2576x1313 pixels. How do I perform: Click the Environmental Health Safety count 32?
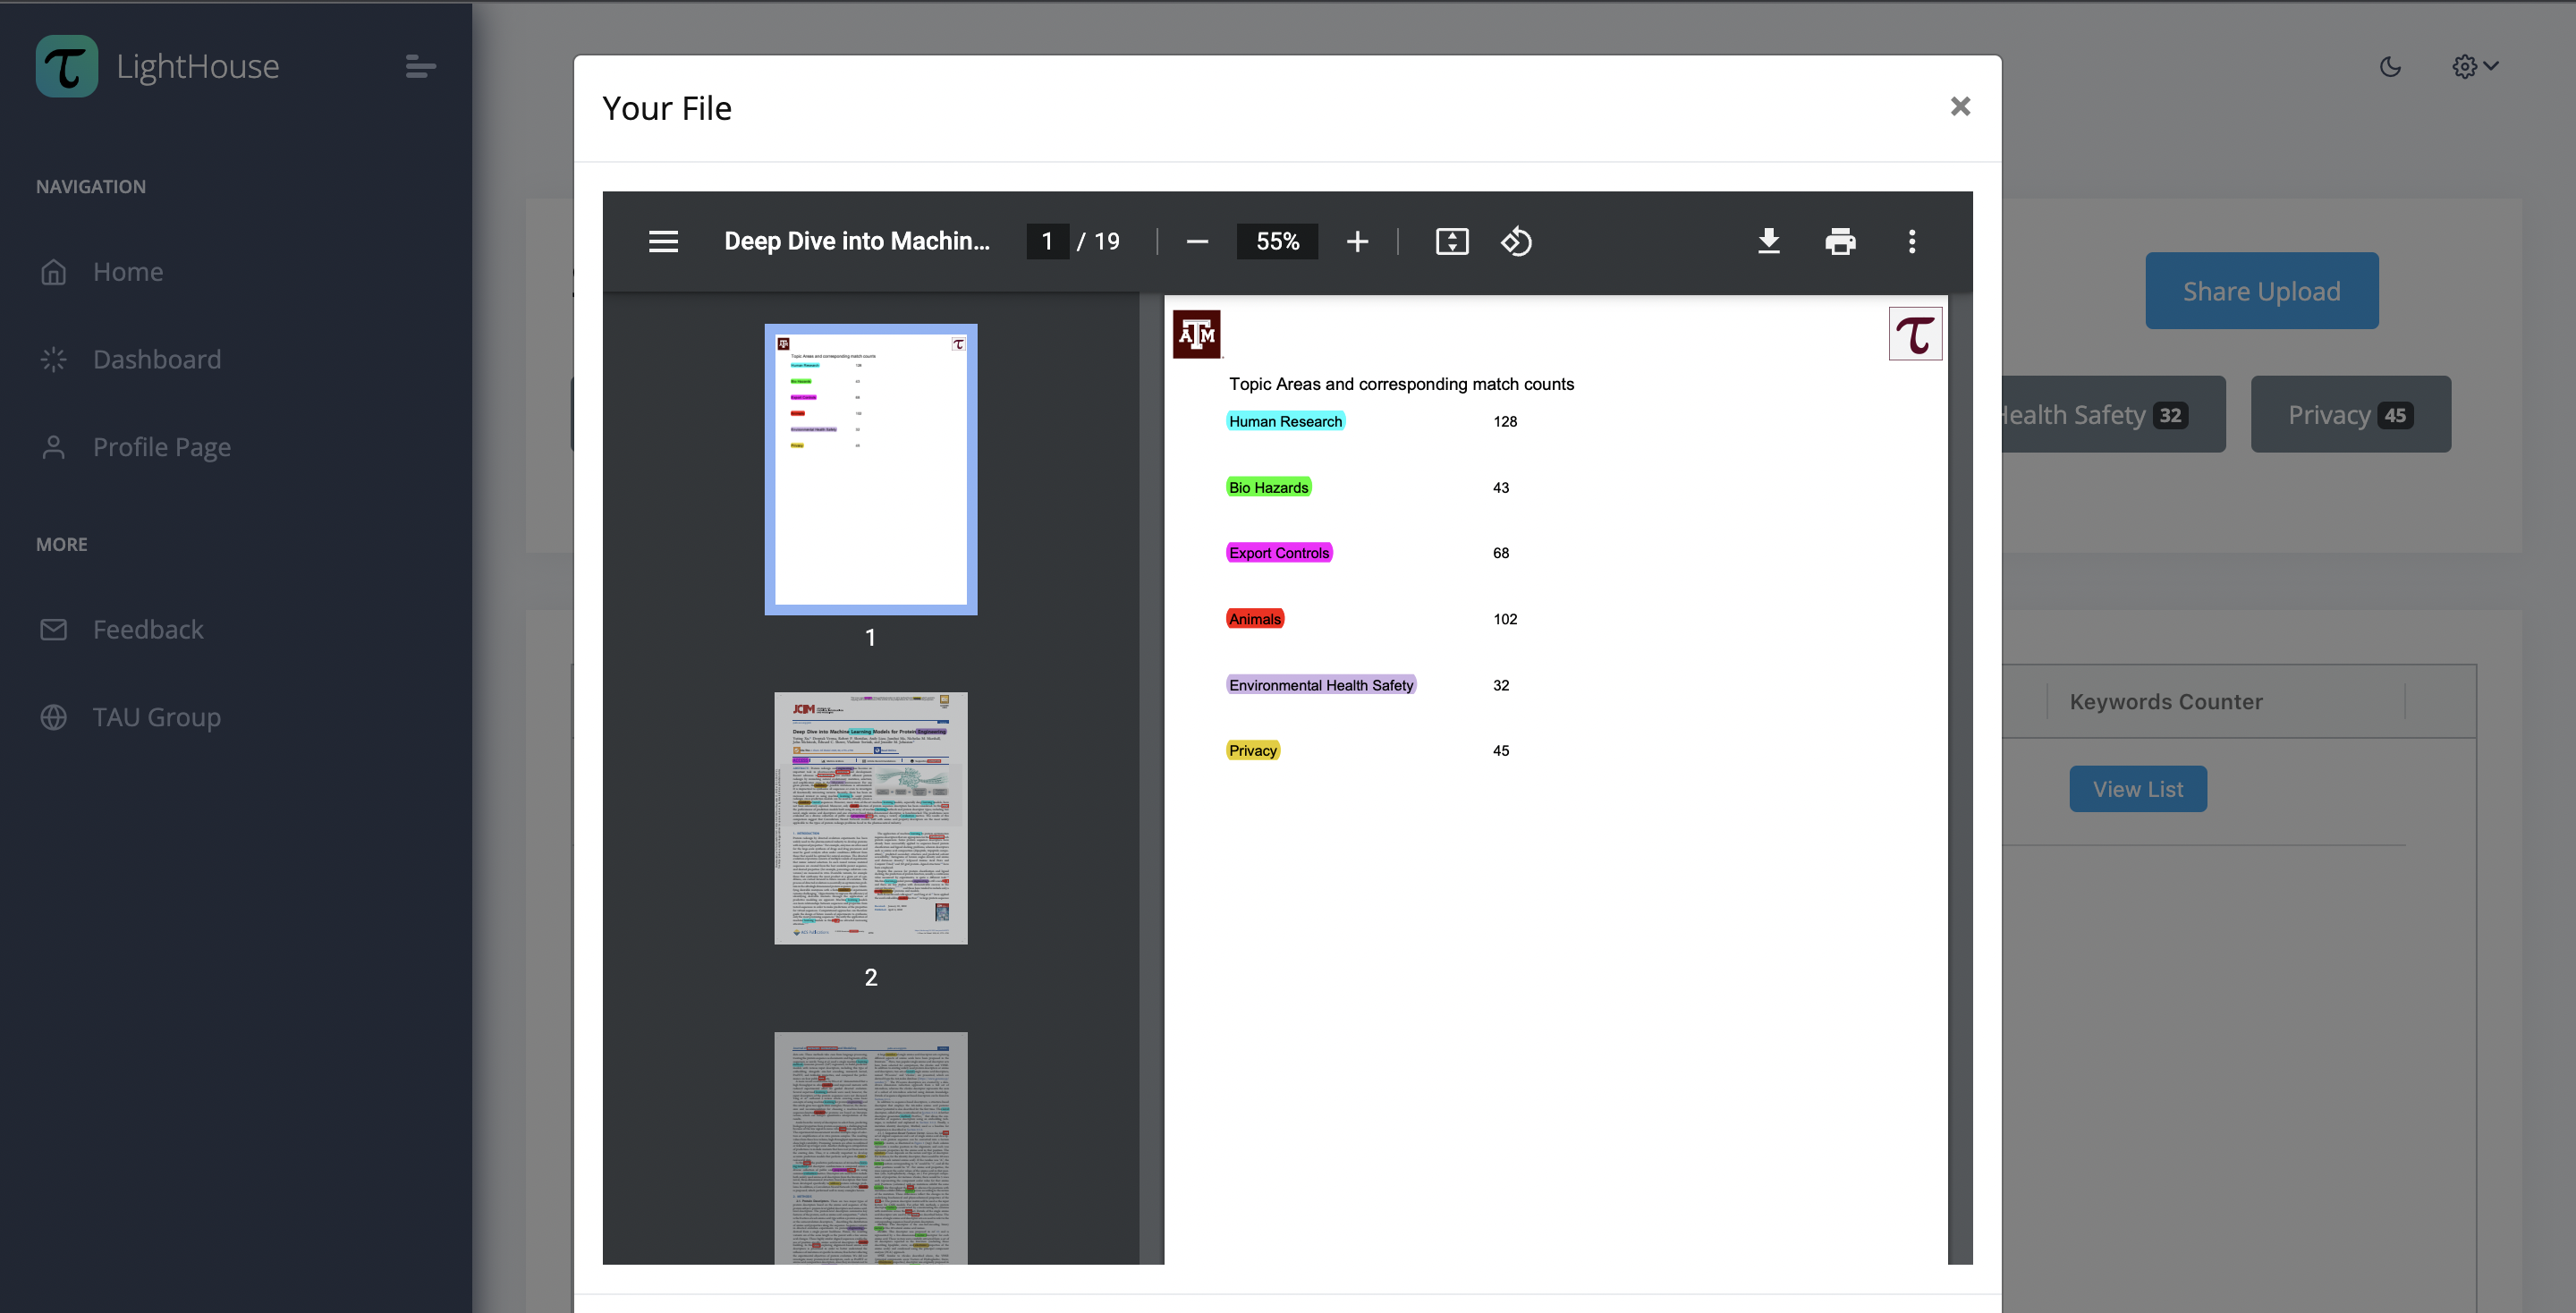pyautogui.click(x=1501, y=686)
